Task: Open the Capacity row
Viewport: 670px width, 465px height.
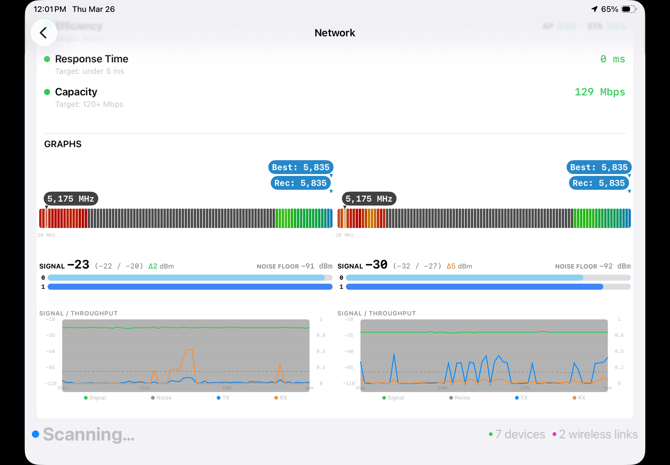Action: (x=335, y=97)
